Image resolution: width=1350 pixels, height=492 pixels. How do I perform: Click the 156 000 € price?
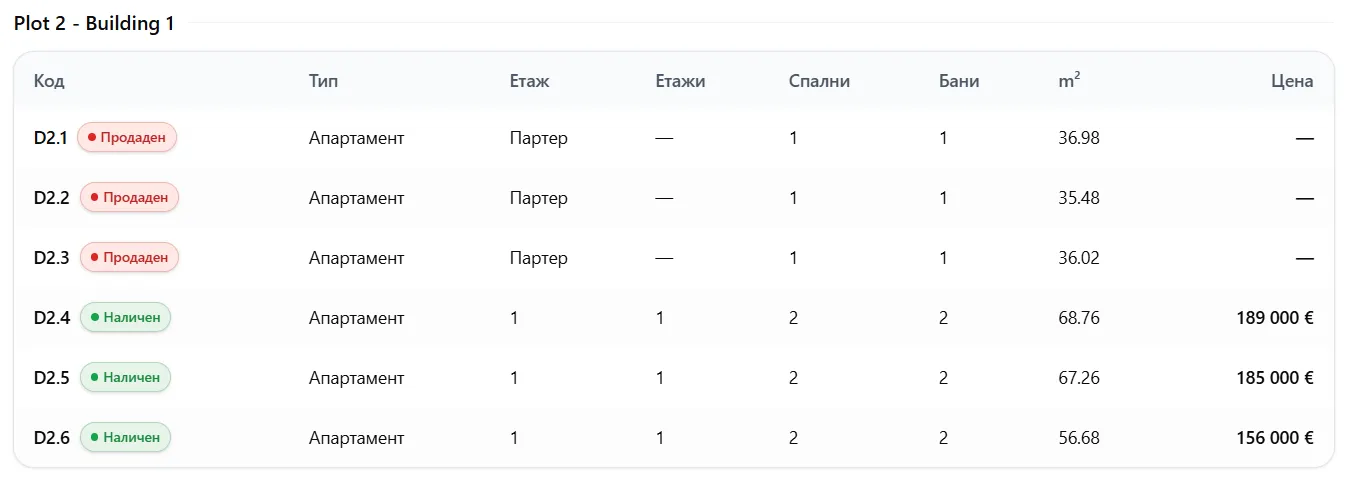(x=1274, y=438)
